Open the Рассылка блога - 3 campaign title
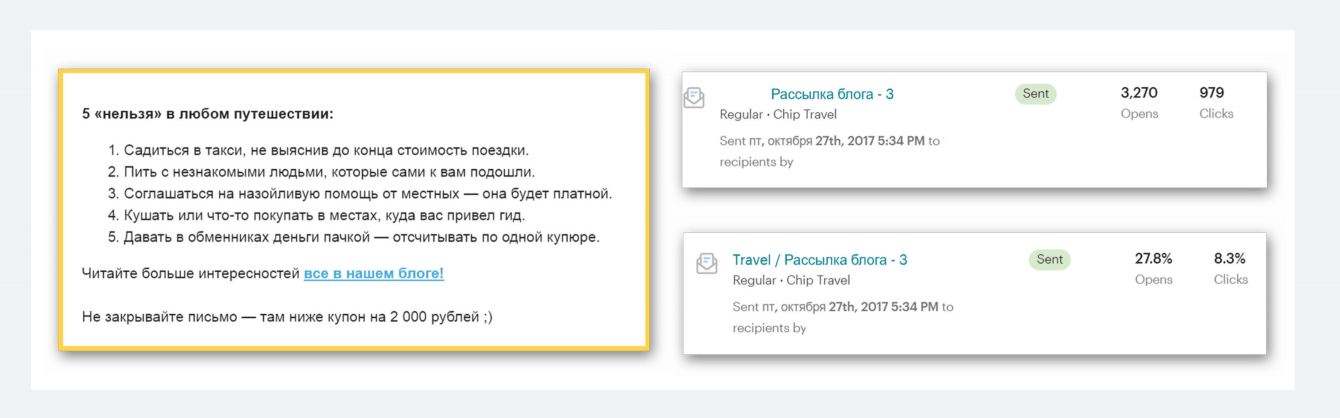1340x418 pixels. point(832,94)
